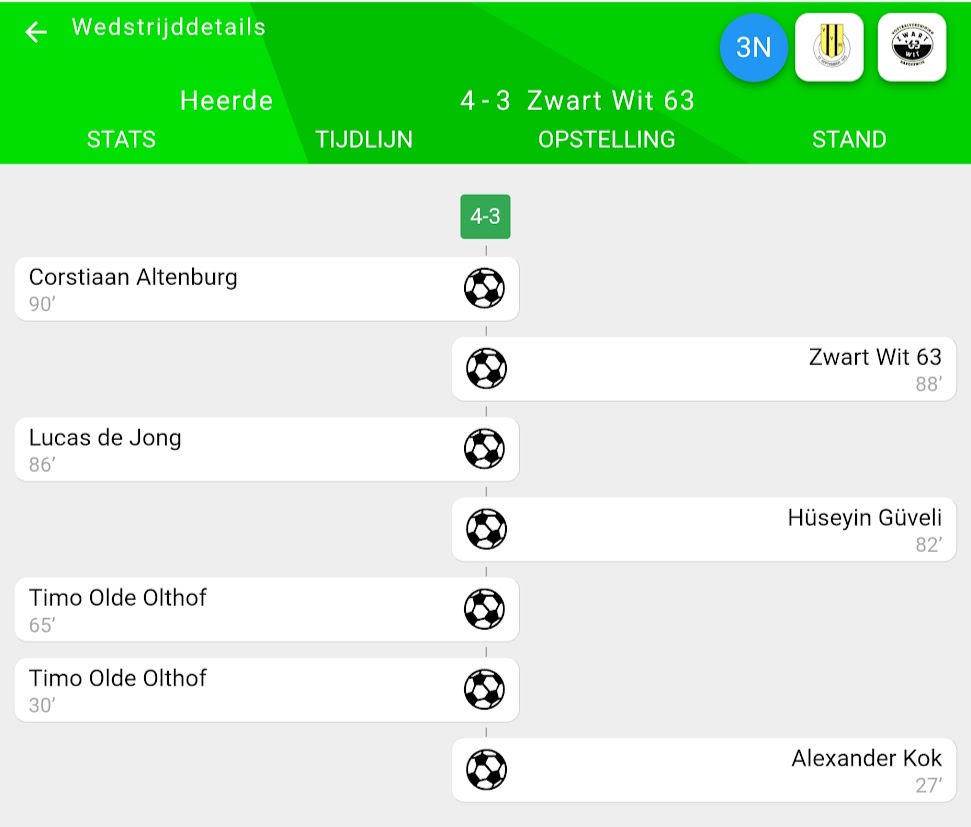Click the goal icon for Corstiaan Altenburg
The height and width of the screenshot is (827, 971).
click(484, 289)
